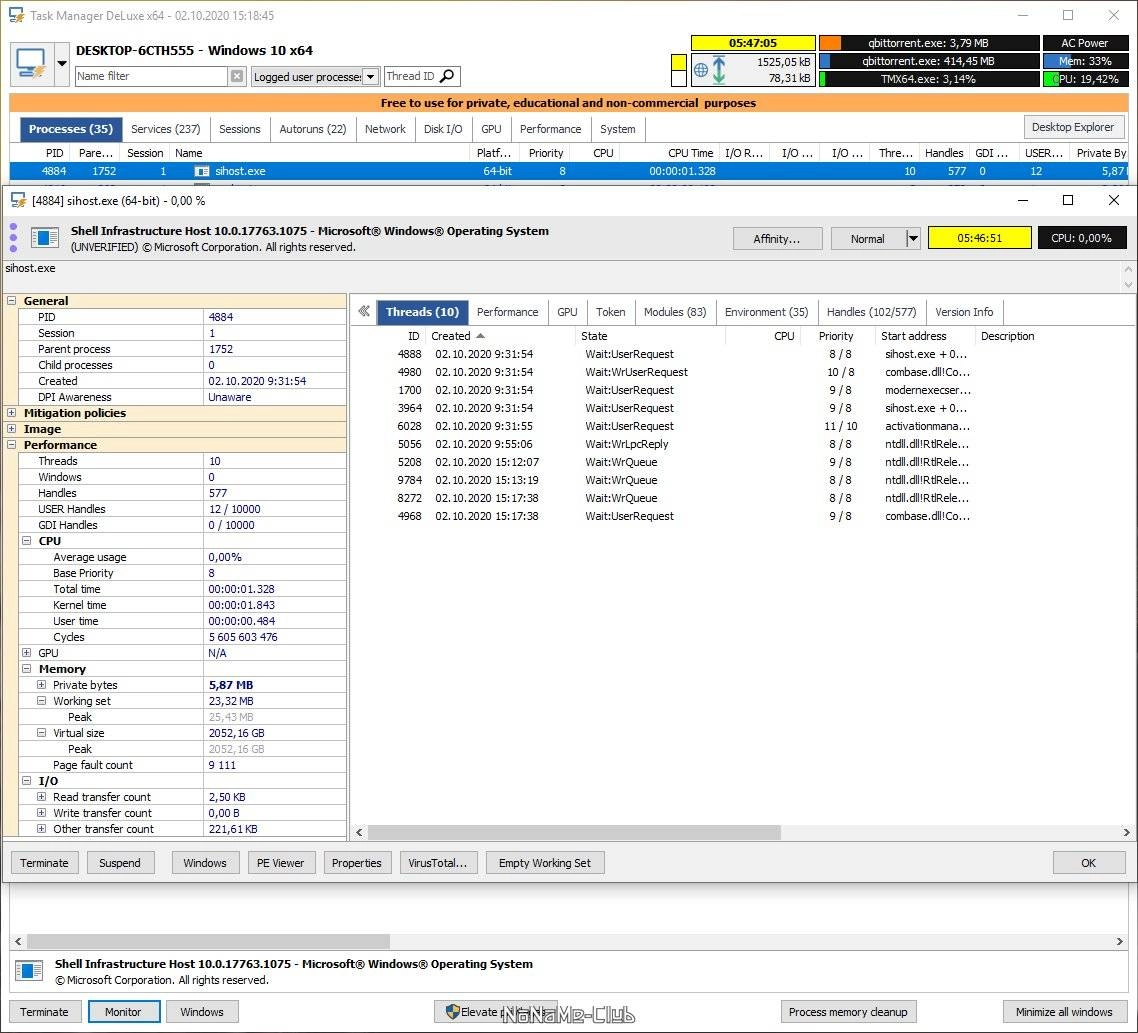Collapse the Performance section in the properties tree
Viewport: 1138px width, 1033px height.
[12, 444]
